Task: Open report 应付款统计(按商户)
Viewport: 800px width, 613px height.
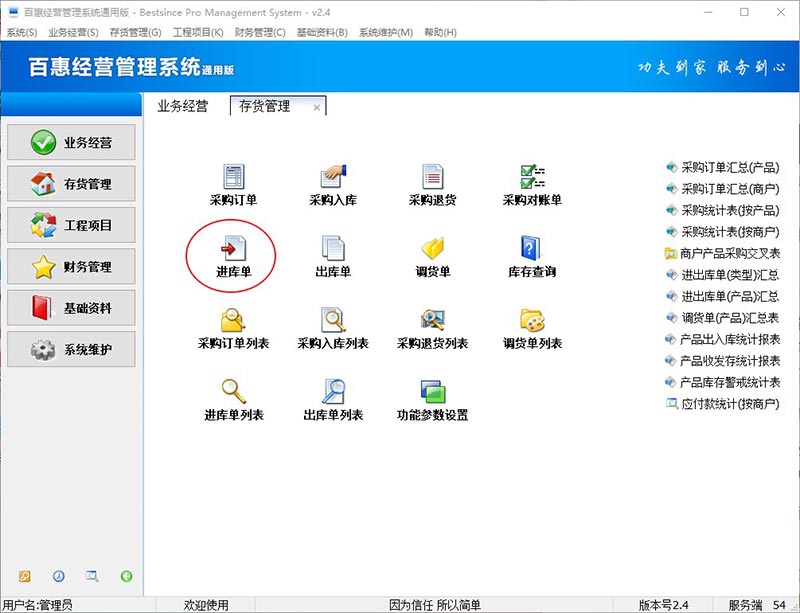Action: (x=723, y=404)
